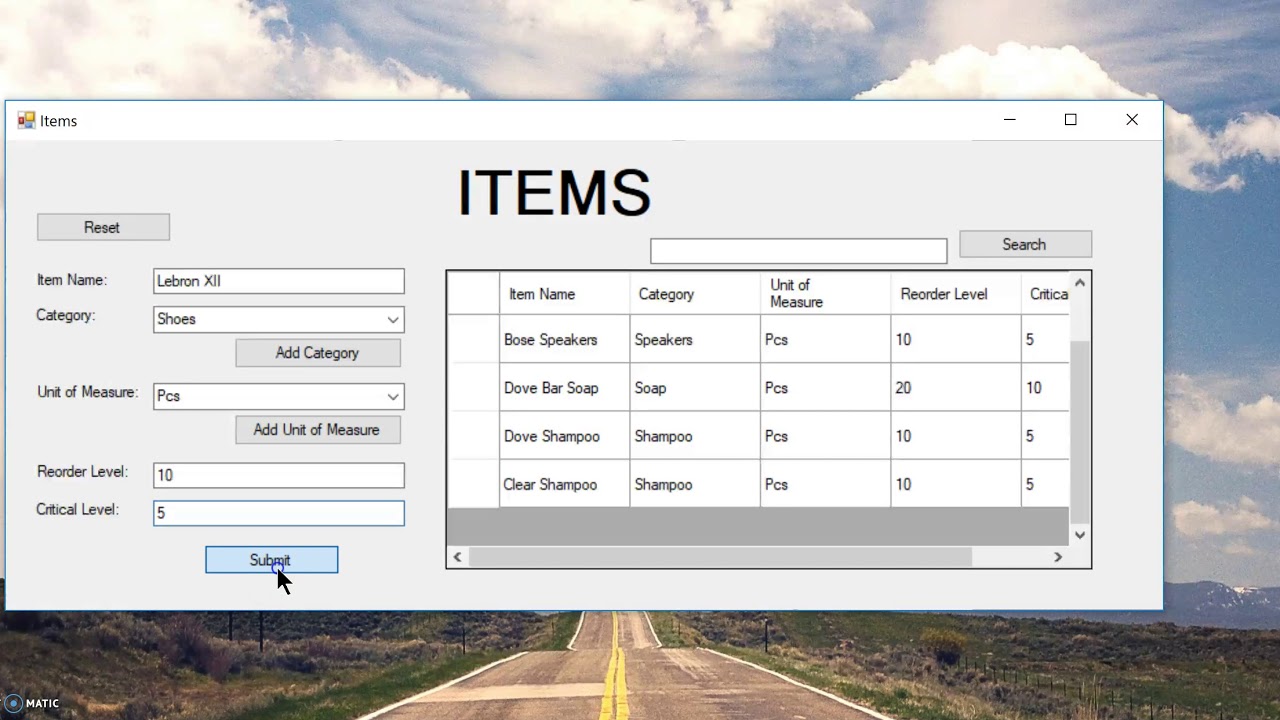Close the Items window
Screen dimensions: 1280x720
[1132, 120]
